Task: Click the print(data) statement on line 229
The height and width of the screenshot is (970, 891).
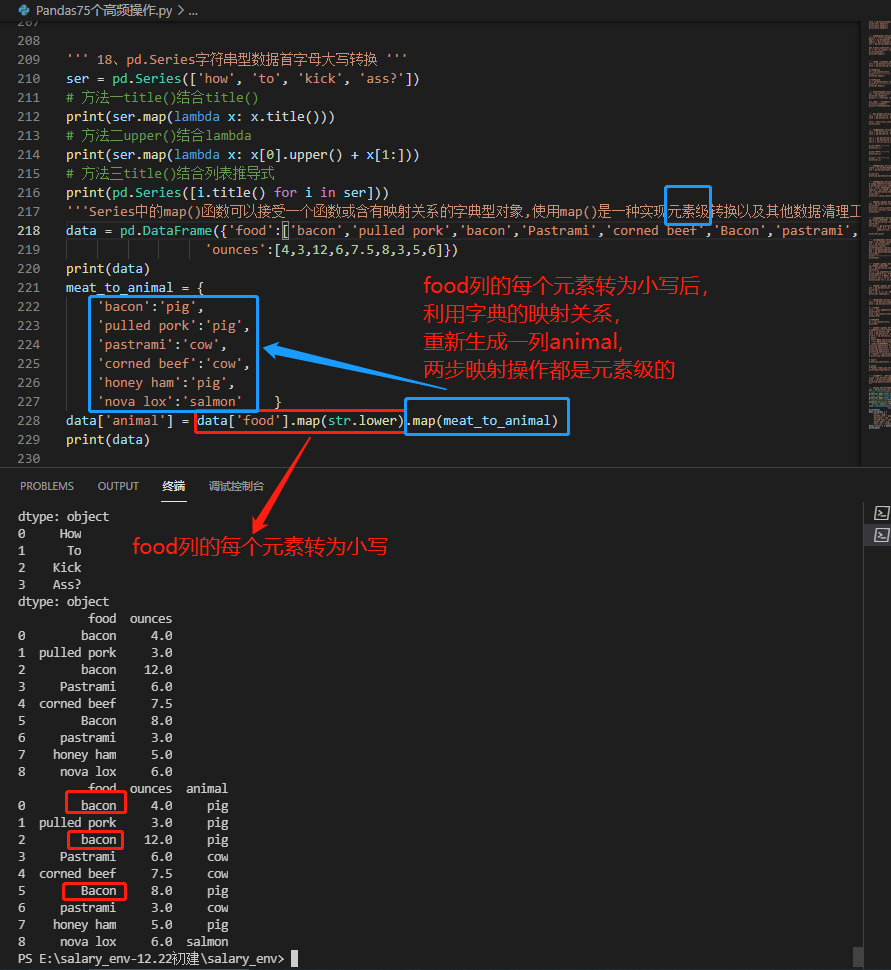Action: (108, 440)
